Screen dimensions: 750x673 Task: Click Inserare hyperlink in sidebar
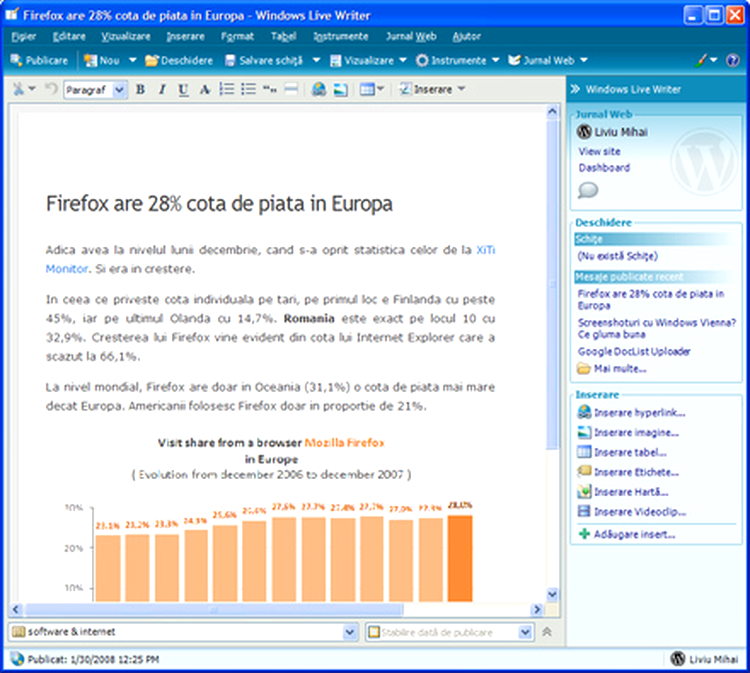click(x=631, y=412)
